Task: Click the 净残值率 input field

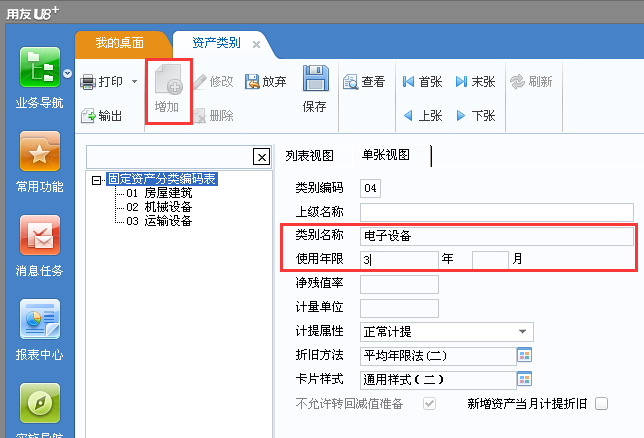Action: pos(399,284)
